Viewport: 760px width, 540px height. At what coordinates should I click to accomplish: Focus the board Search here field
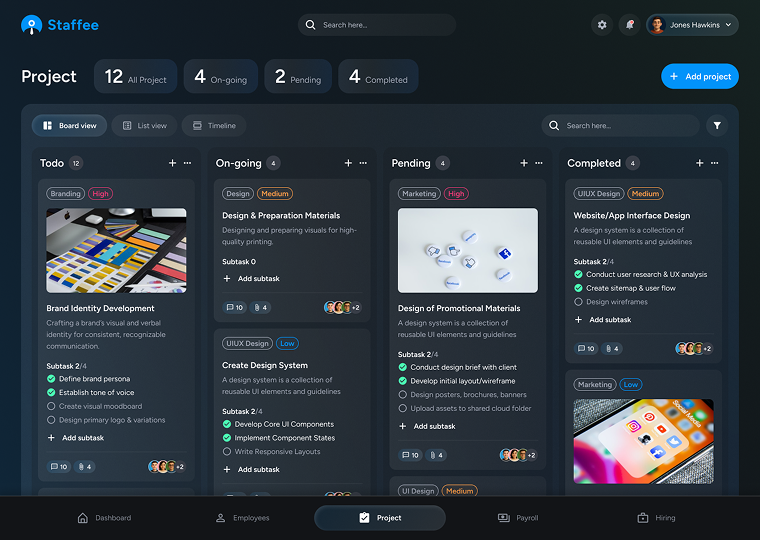pos(620,126)
